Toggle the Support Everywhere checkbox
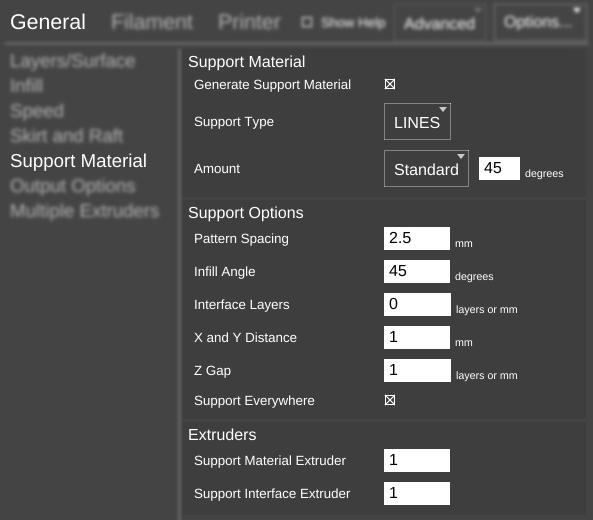 [x=390, y=400]
